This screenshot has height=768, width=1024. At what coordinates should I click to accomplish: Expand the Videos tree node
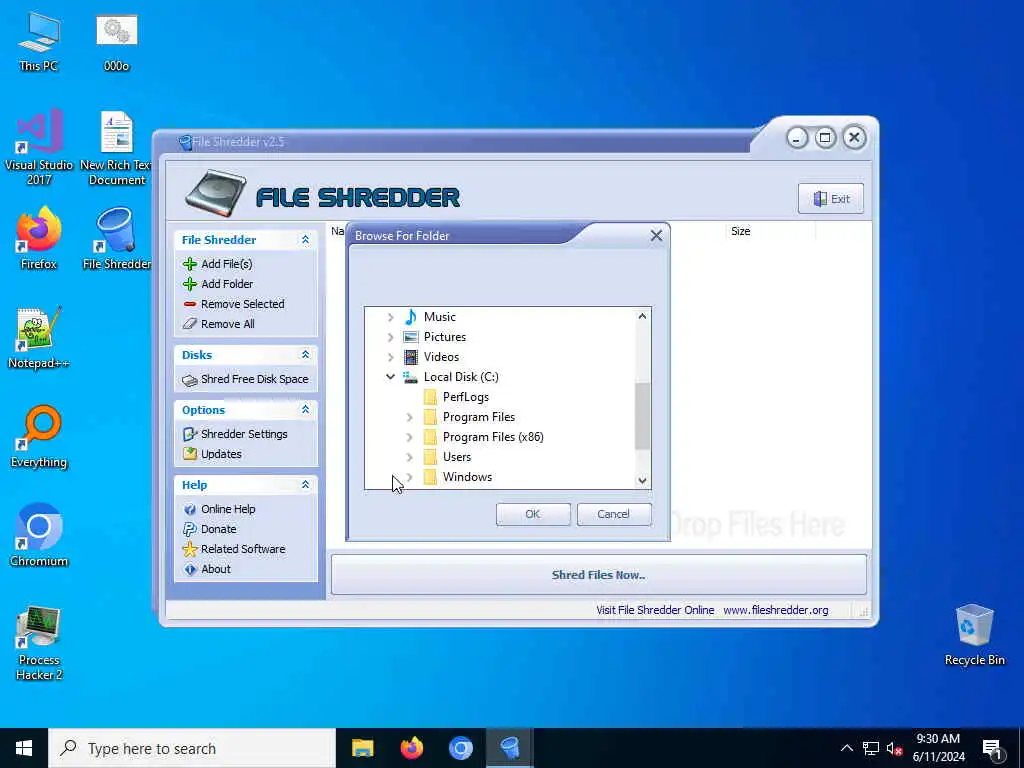(x=391, y=357)
